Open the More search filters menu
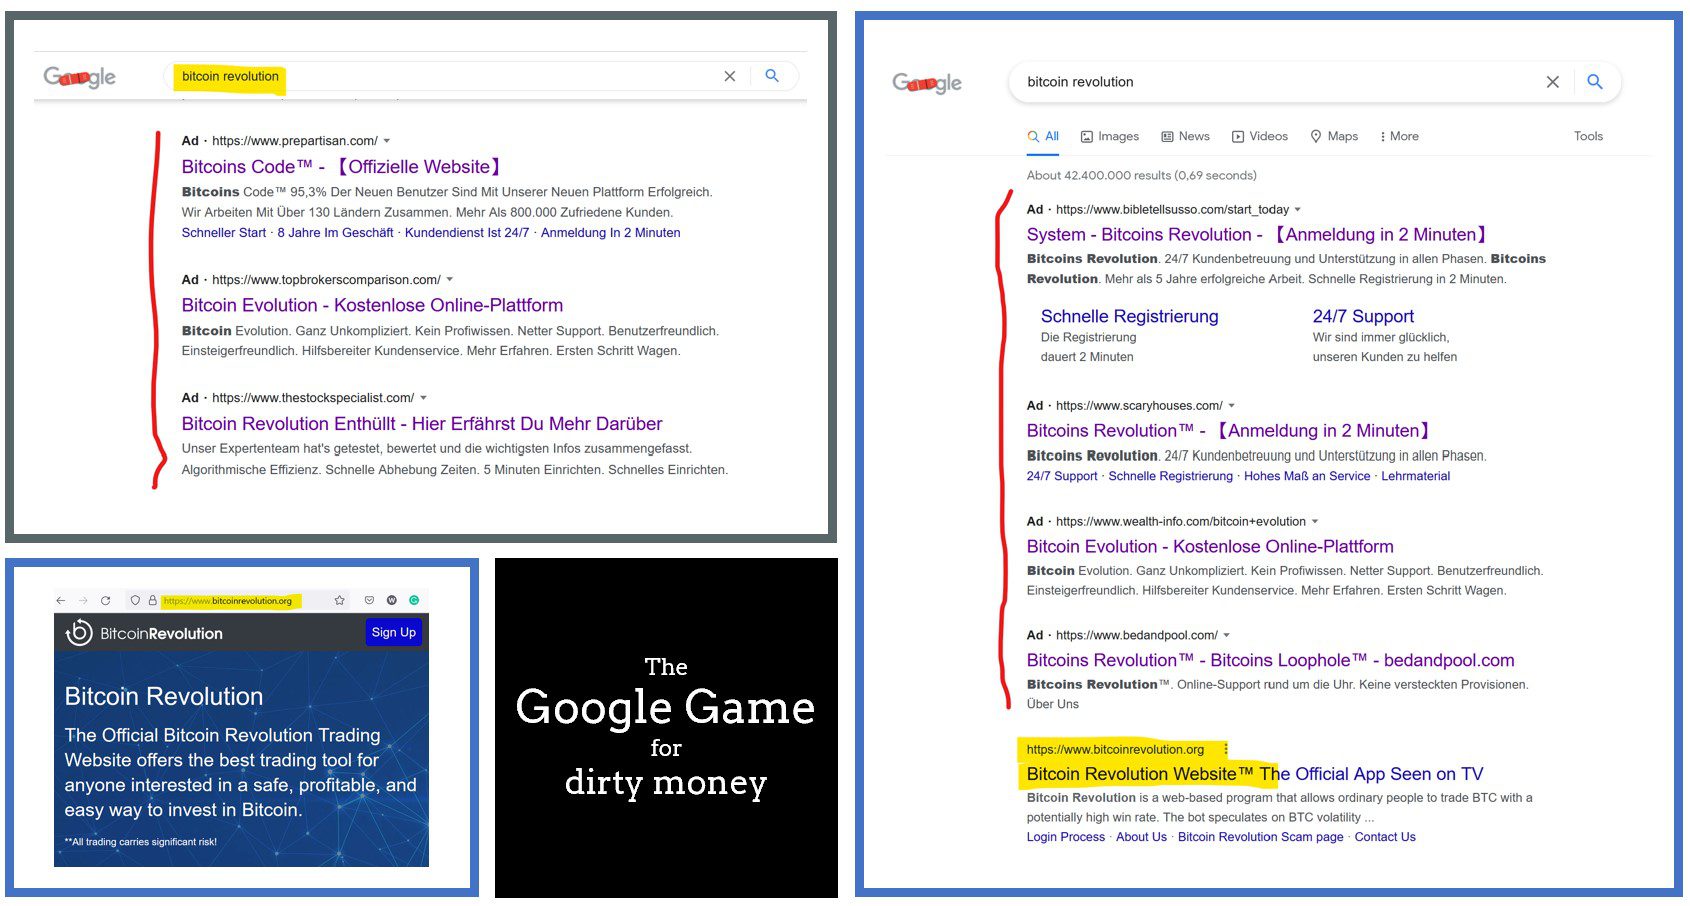Image resolution: width=1690 pixels, height=906 pixels. coord(1399,137)
